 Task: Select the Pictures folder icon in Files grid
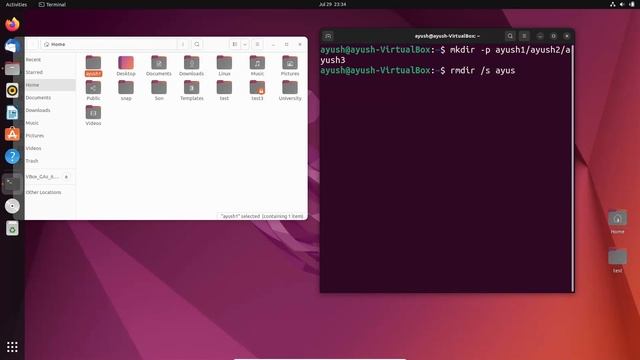(290, 66)
